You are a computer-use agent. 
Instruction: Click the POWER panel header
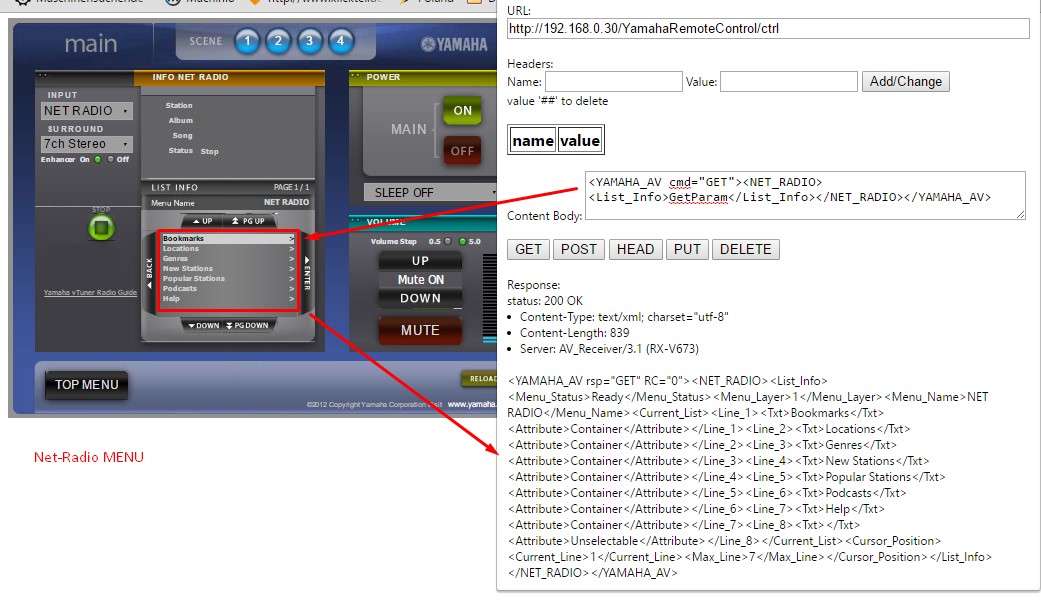tap(423, 78)
